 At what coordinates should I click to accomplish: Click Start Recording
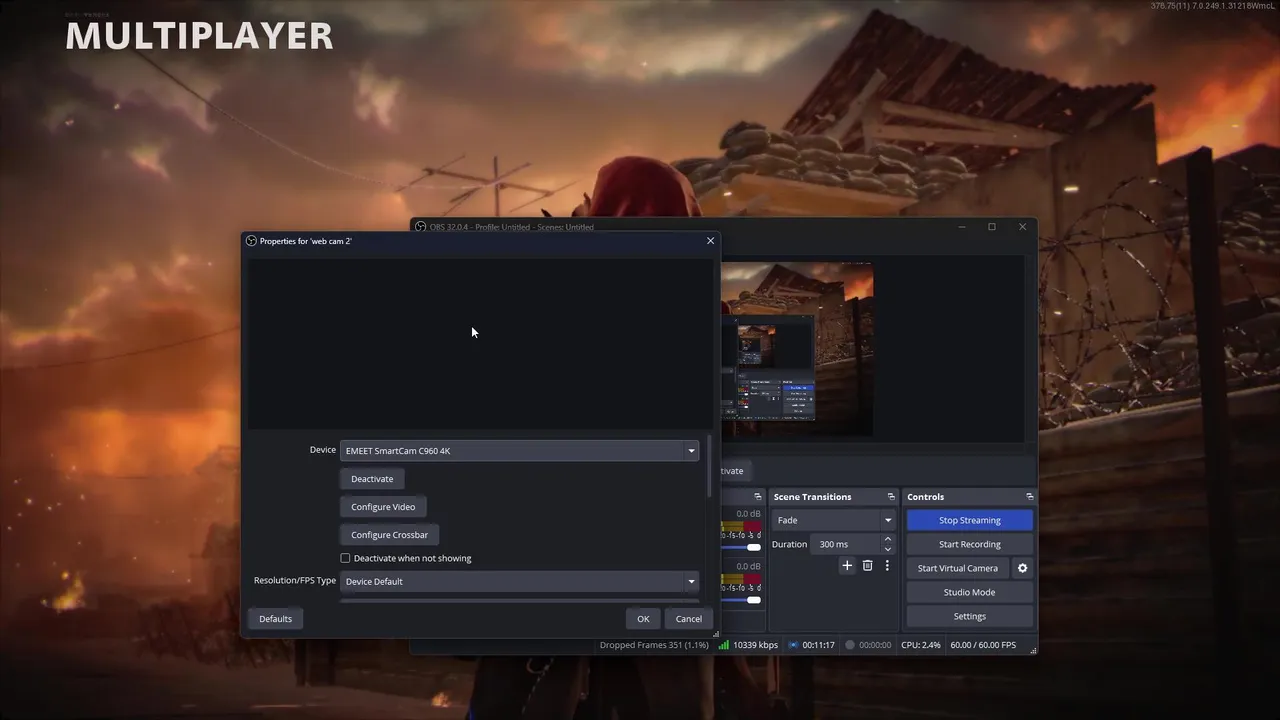(x=969, y=544)
